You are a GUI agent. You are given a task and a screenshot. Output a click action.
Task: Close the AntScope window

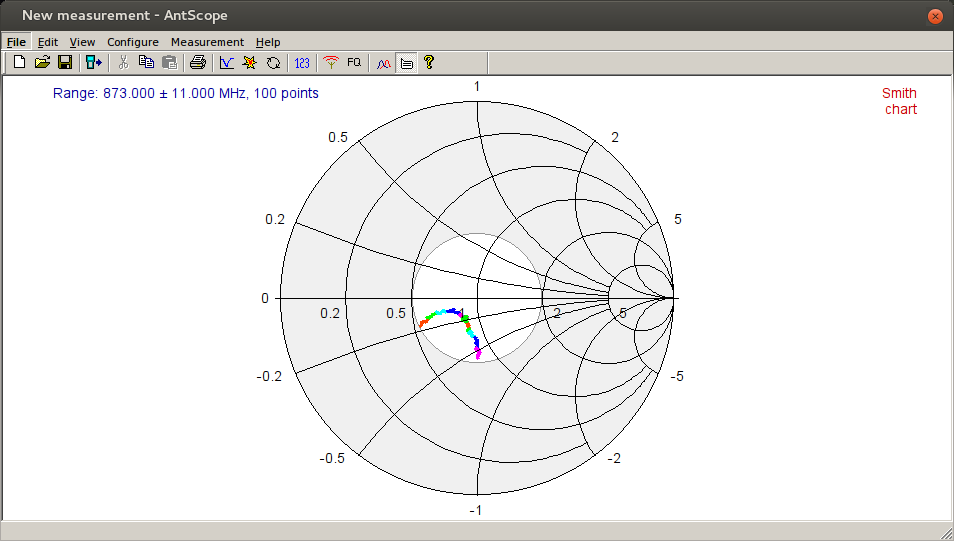[935, 16]
